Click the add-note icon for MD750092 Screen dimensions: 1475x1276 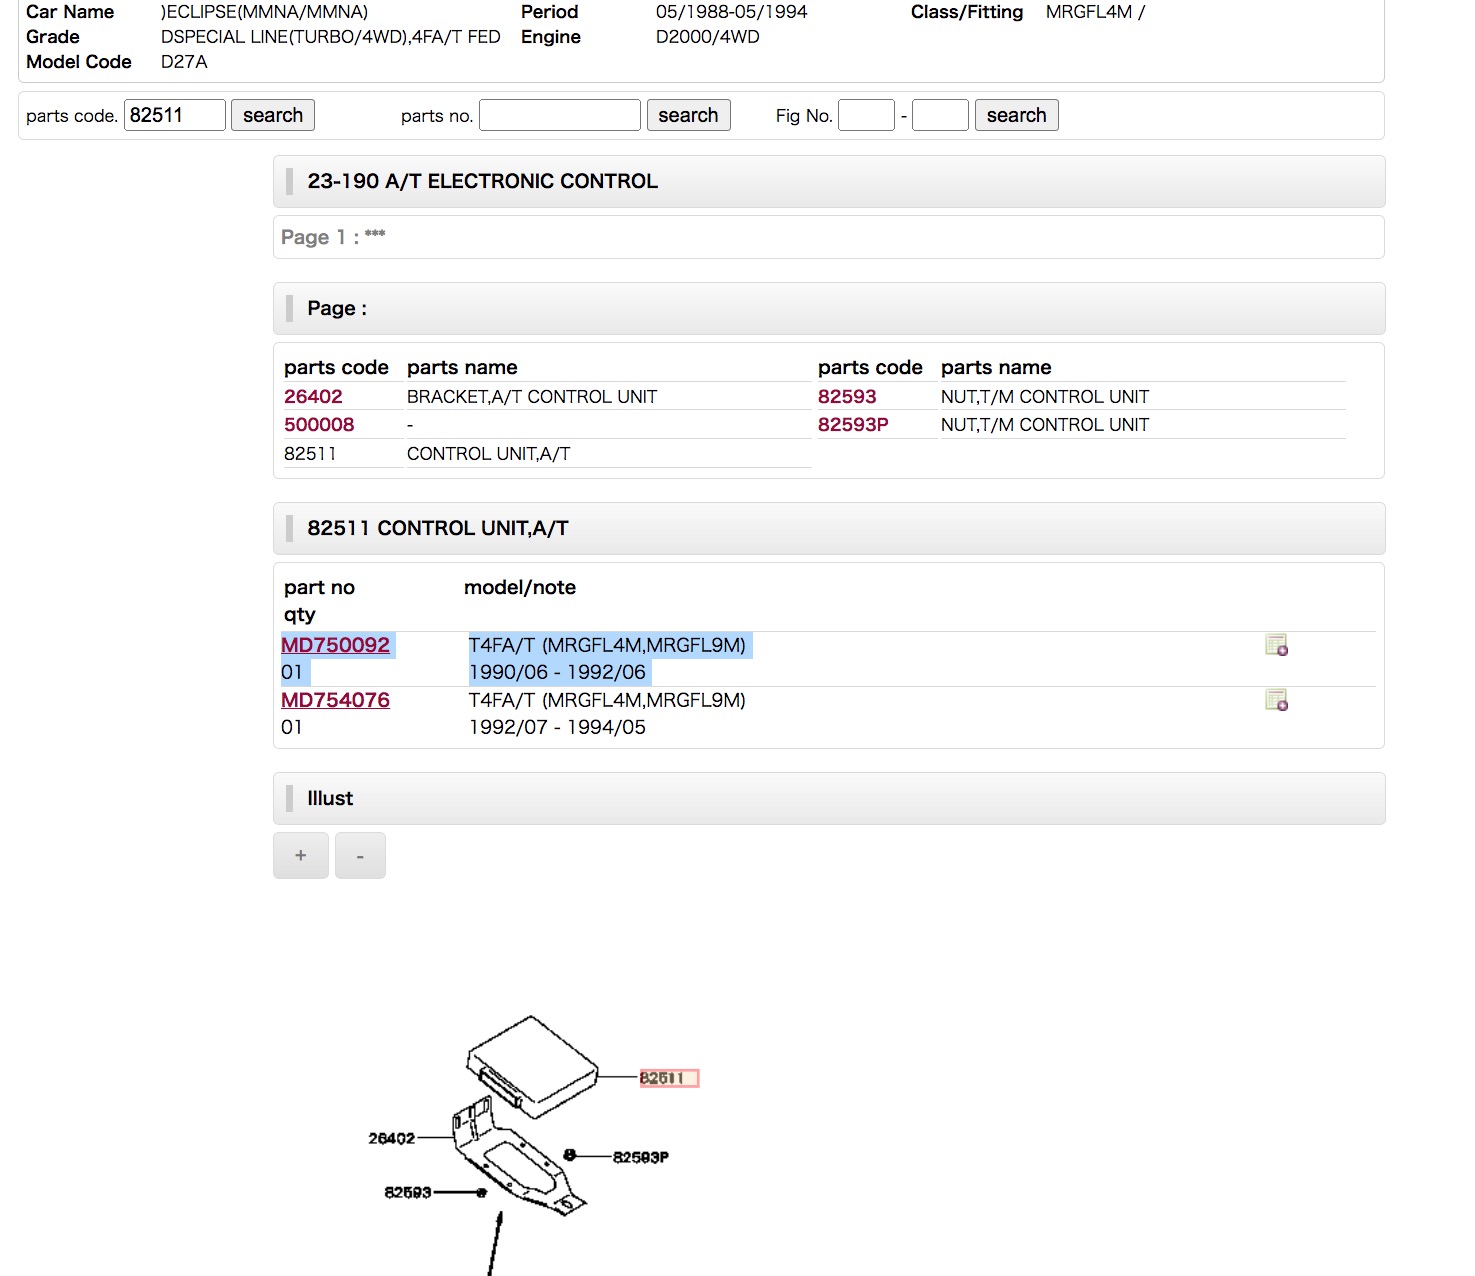[x=1276, y=645]
